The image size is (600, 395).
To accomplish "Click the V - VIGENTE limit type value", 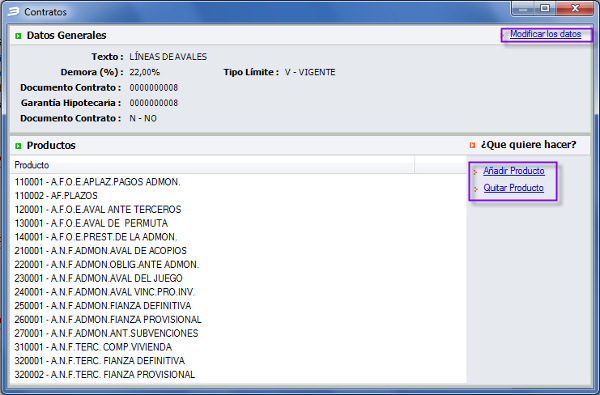I will click(x=310, y=72).
